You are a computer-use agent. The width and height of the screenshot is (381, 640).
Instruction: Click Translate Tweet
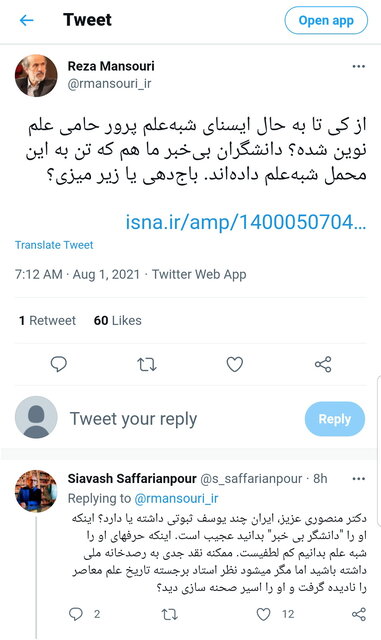point(54,245)
